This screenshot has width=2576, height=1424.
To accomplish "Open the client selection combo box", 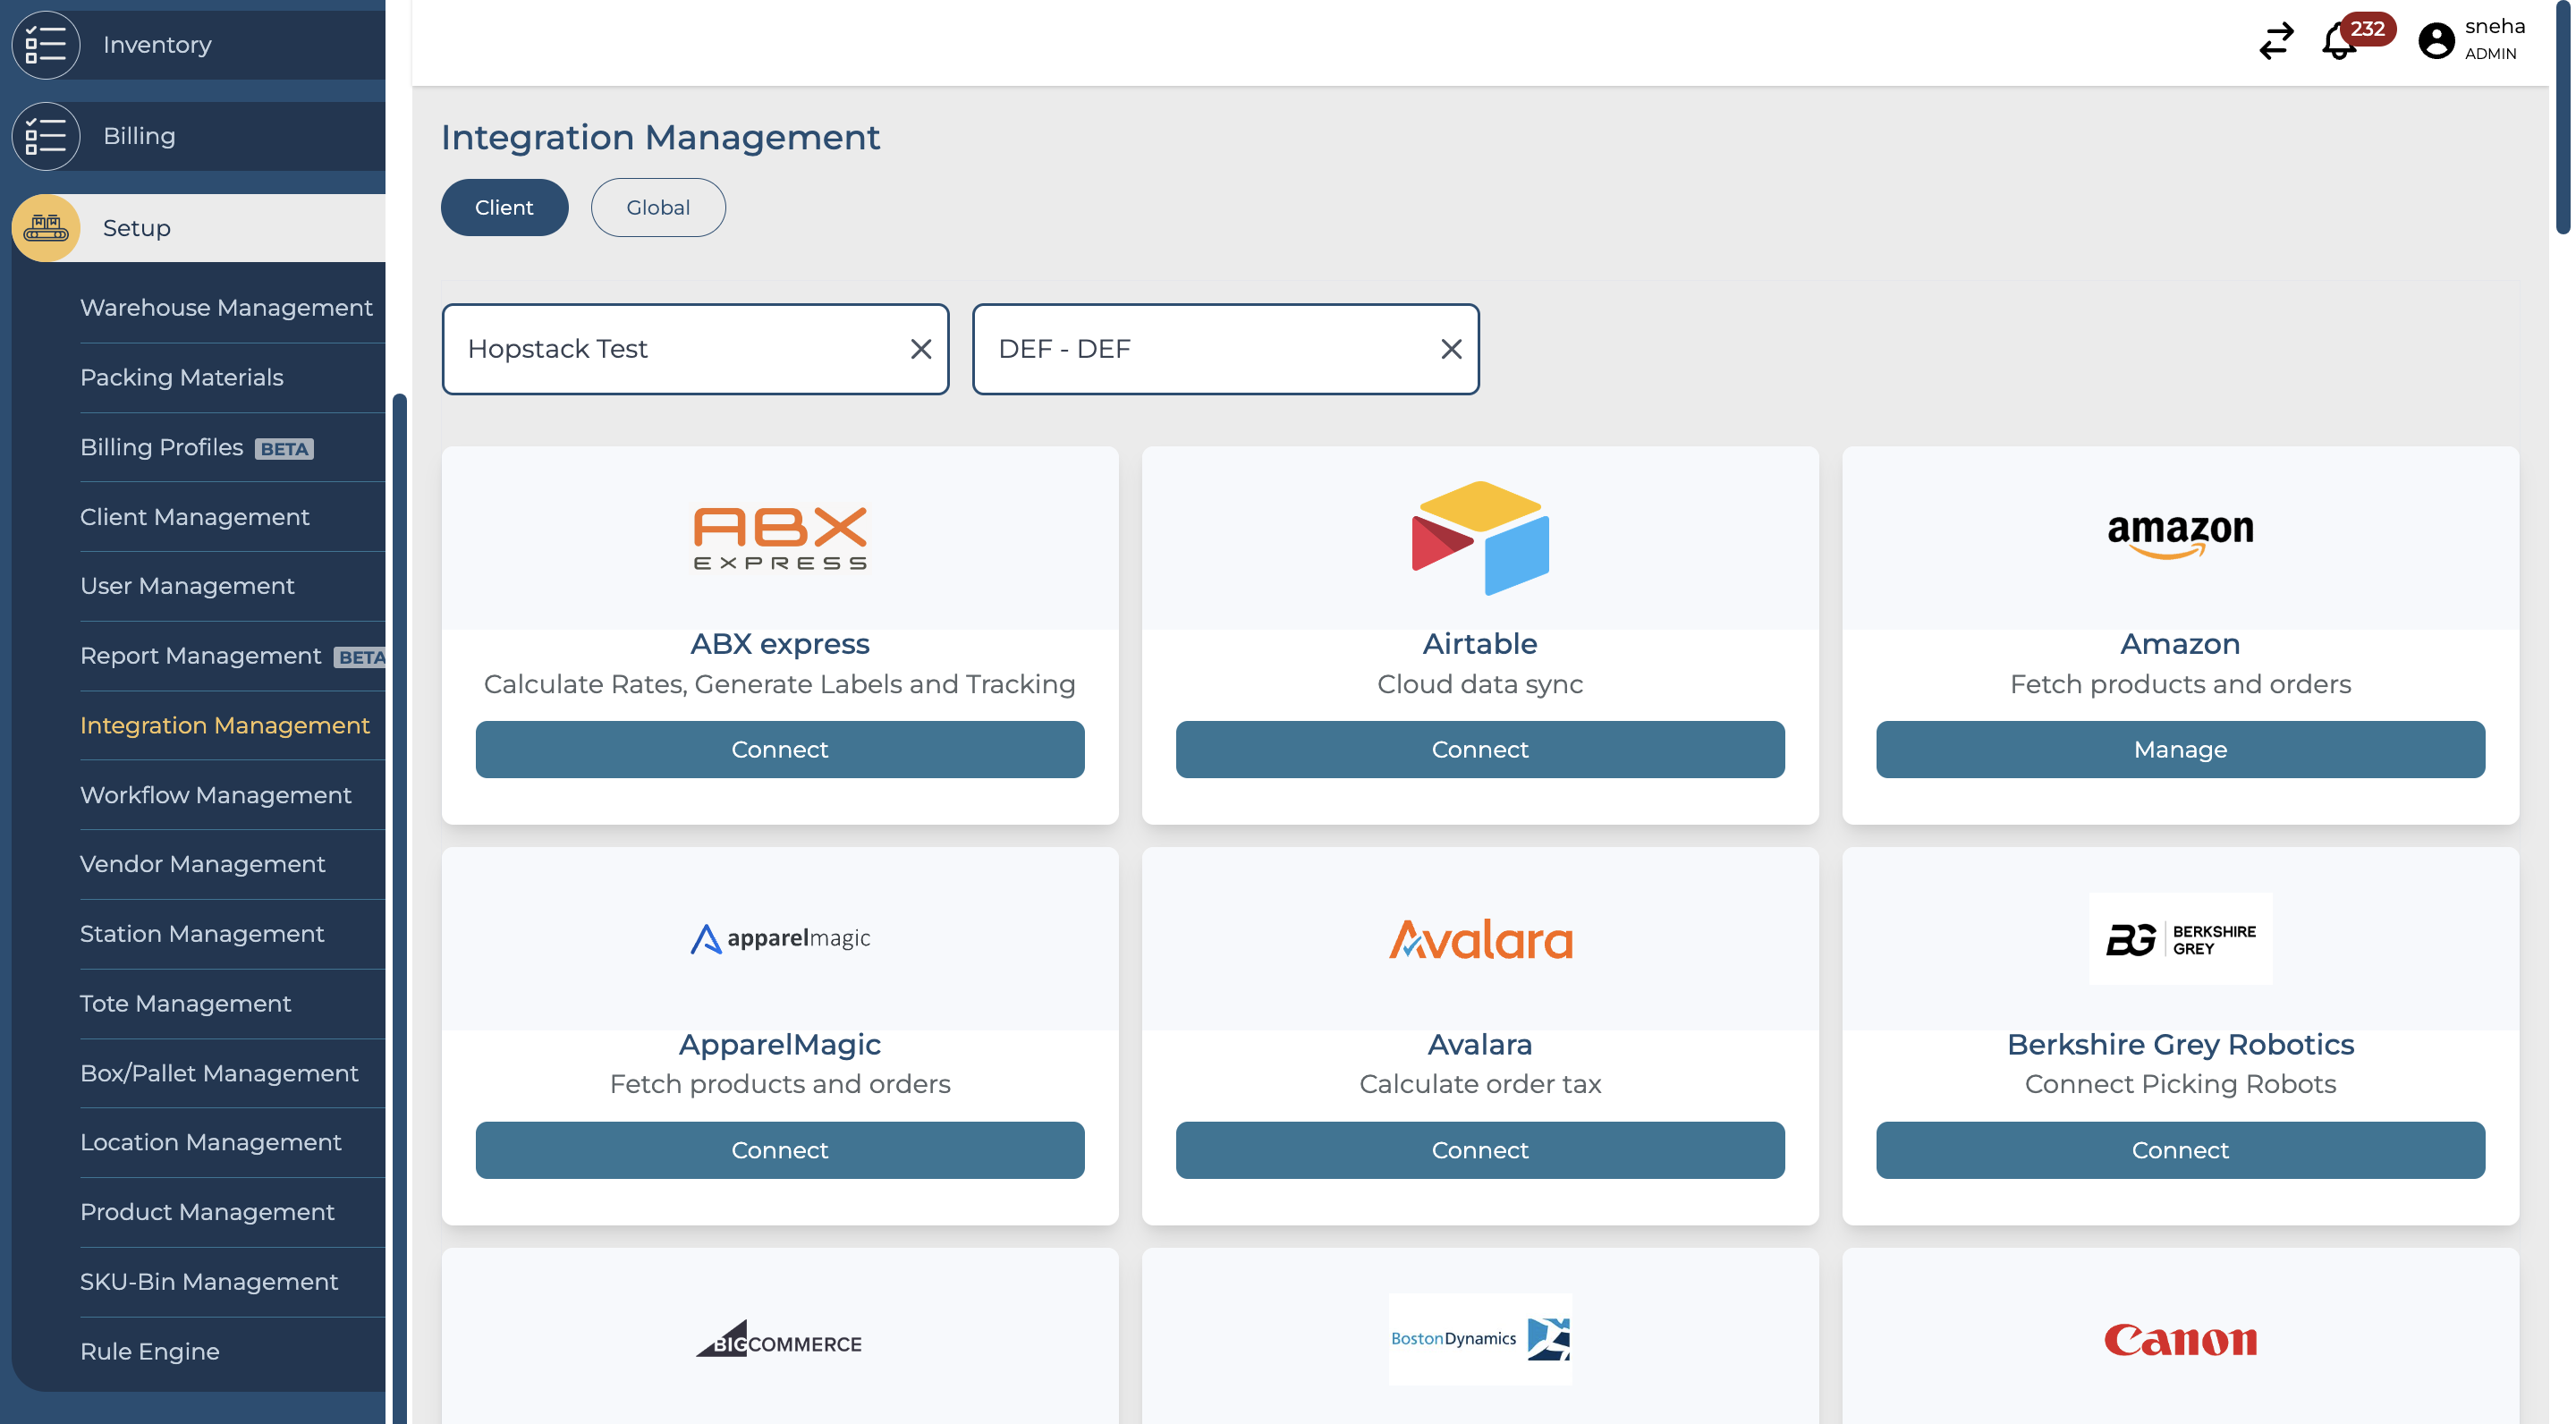I will (660, 349).
